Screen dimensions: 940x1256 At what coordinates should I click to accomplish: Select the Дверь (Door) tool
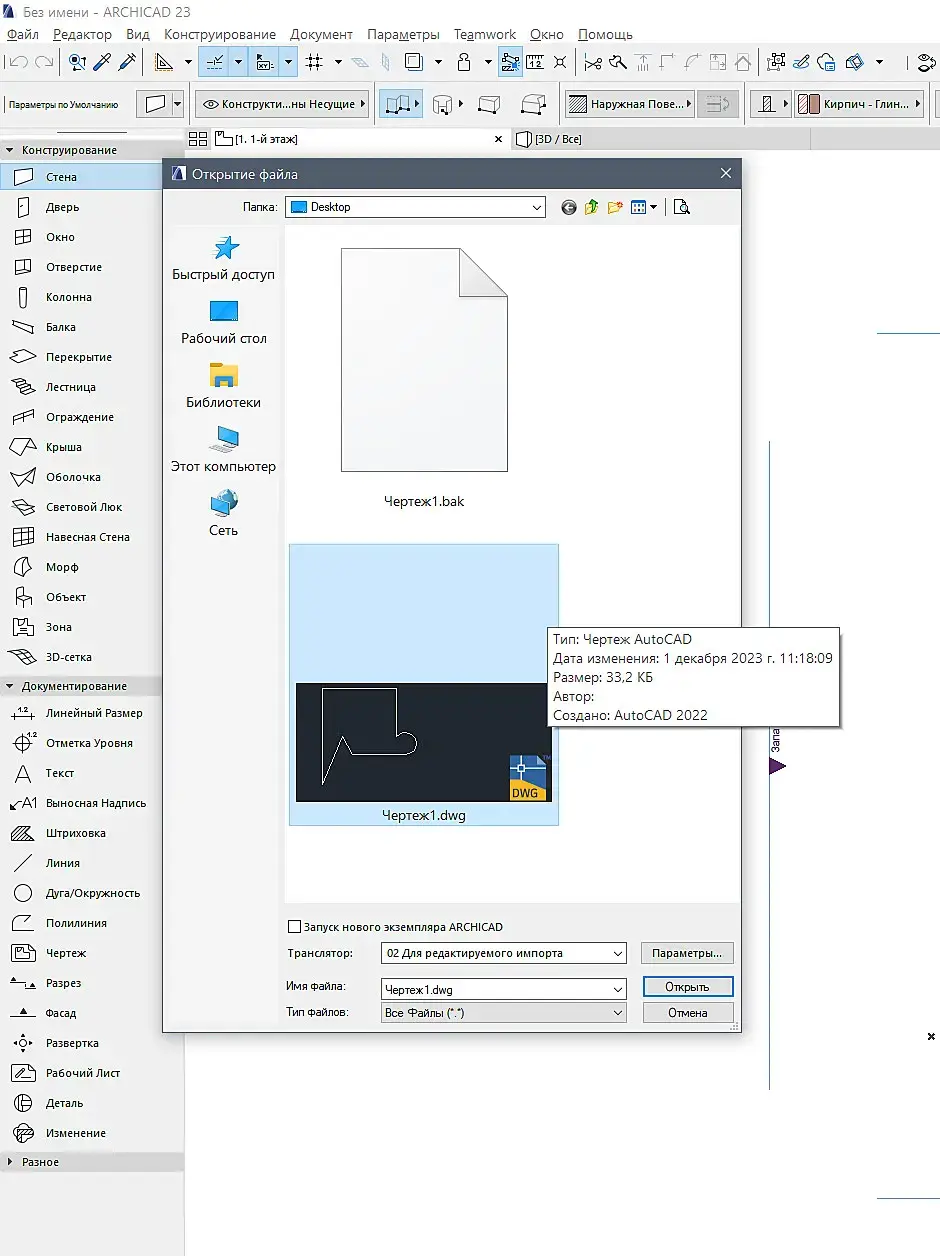pyautogui.click(x=62, y=207)
